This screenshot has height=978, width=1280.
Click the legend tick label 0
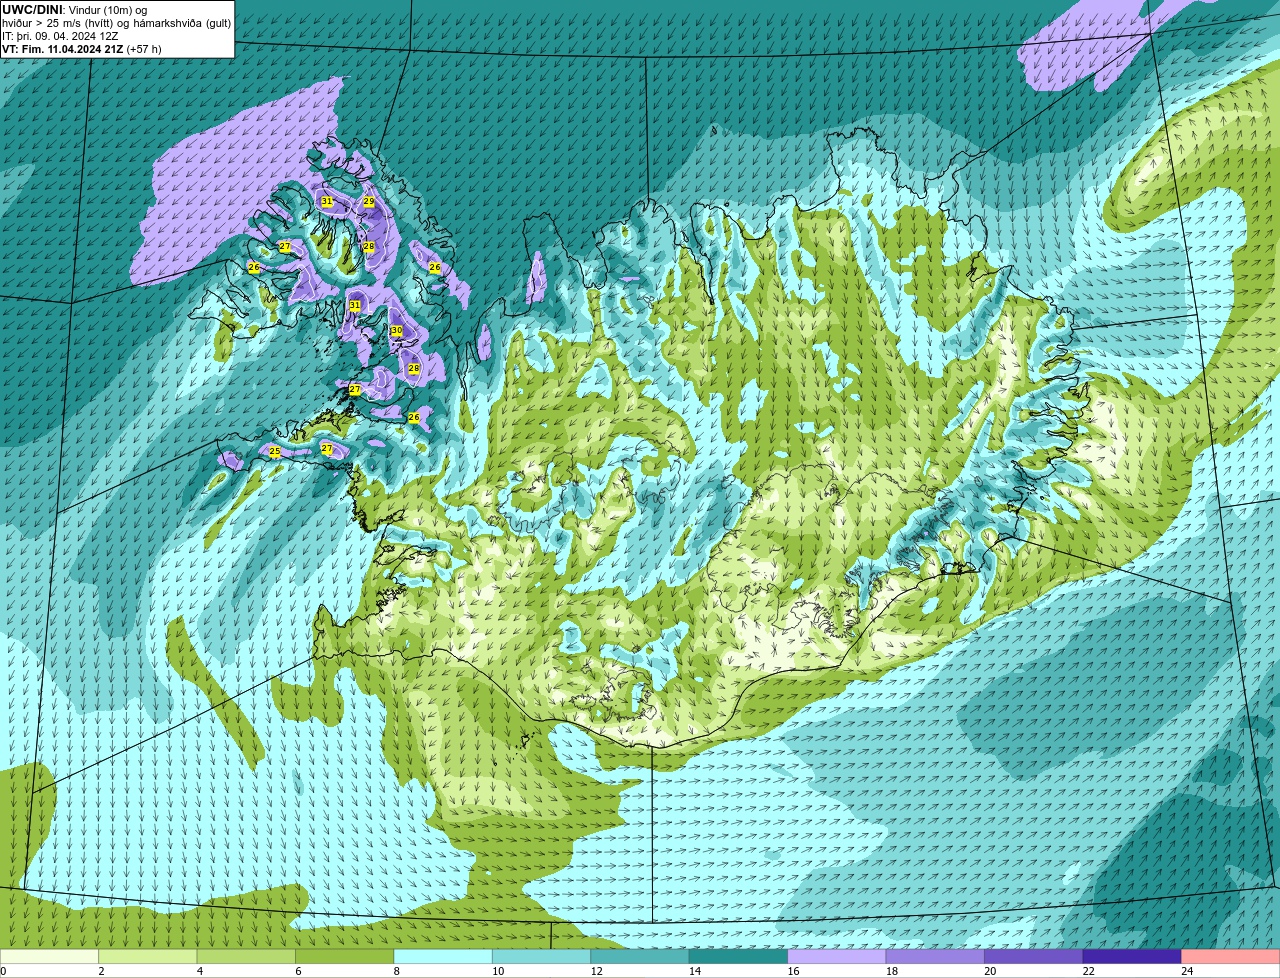coord(4,971)
